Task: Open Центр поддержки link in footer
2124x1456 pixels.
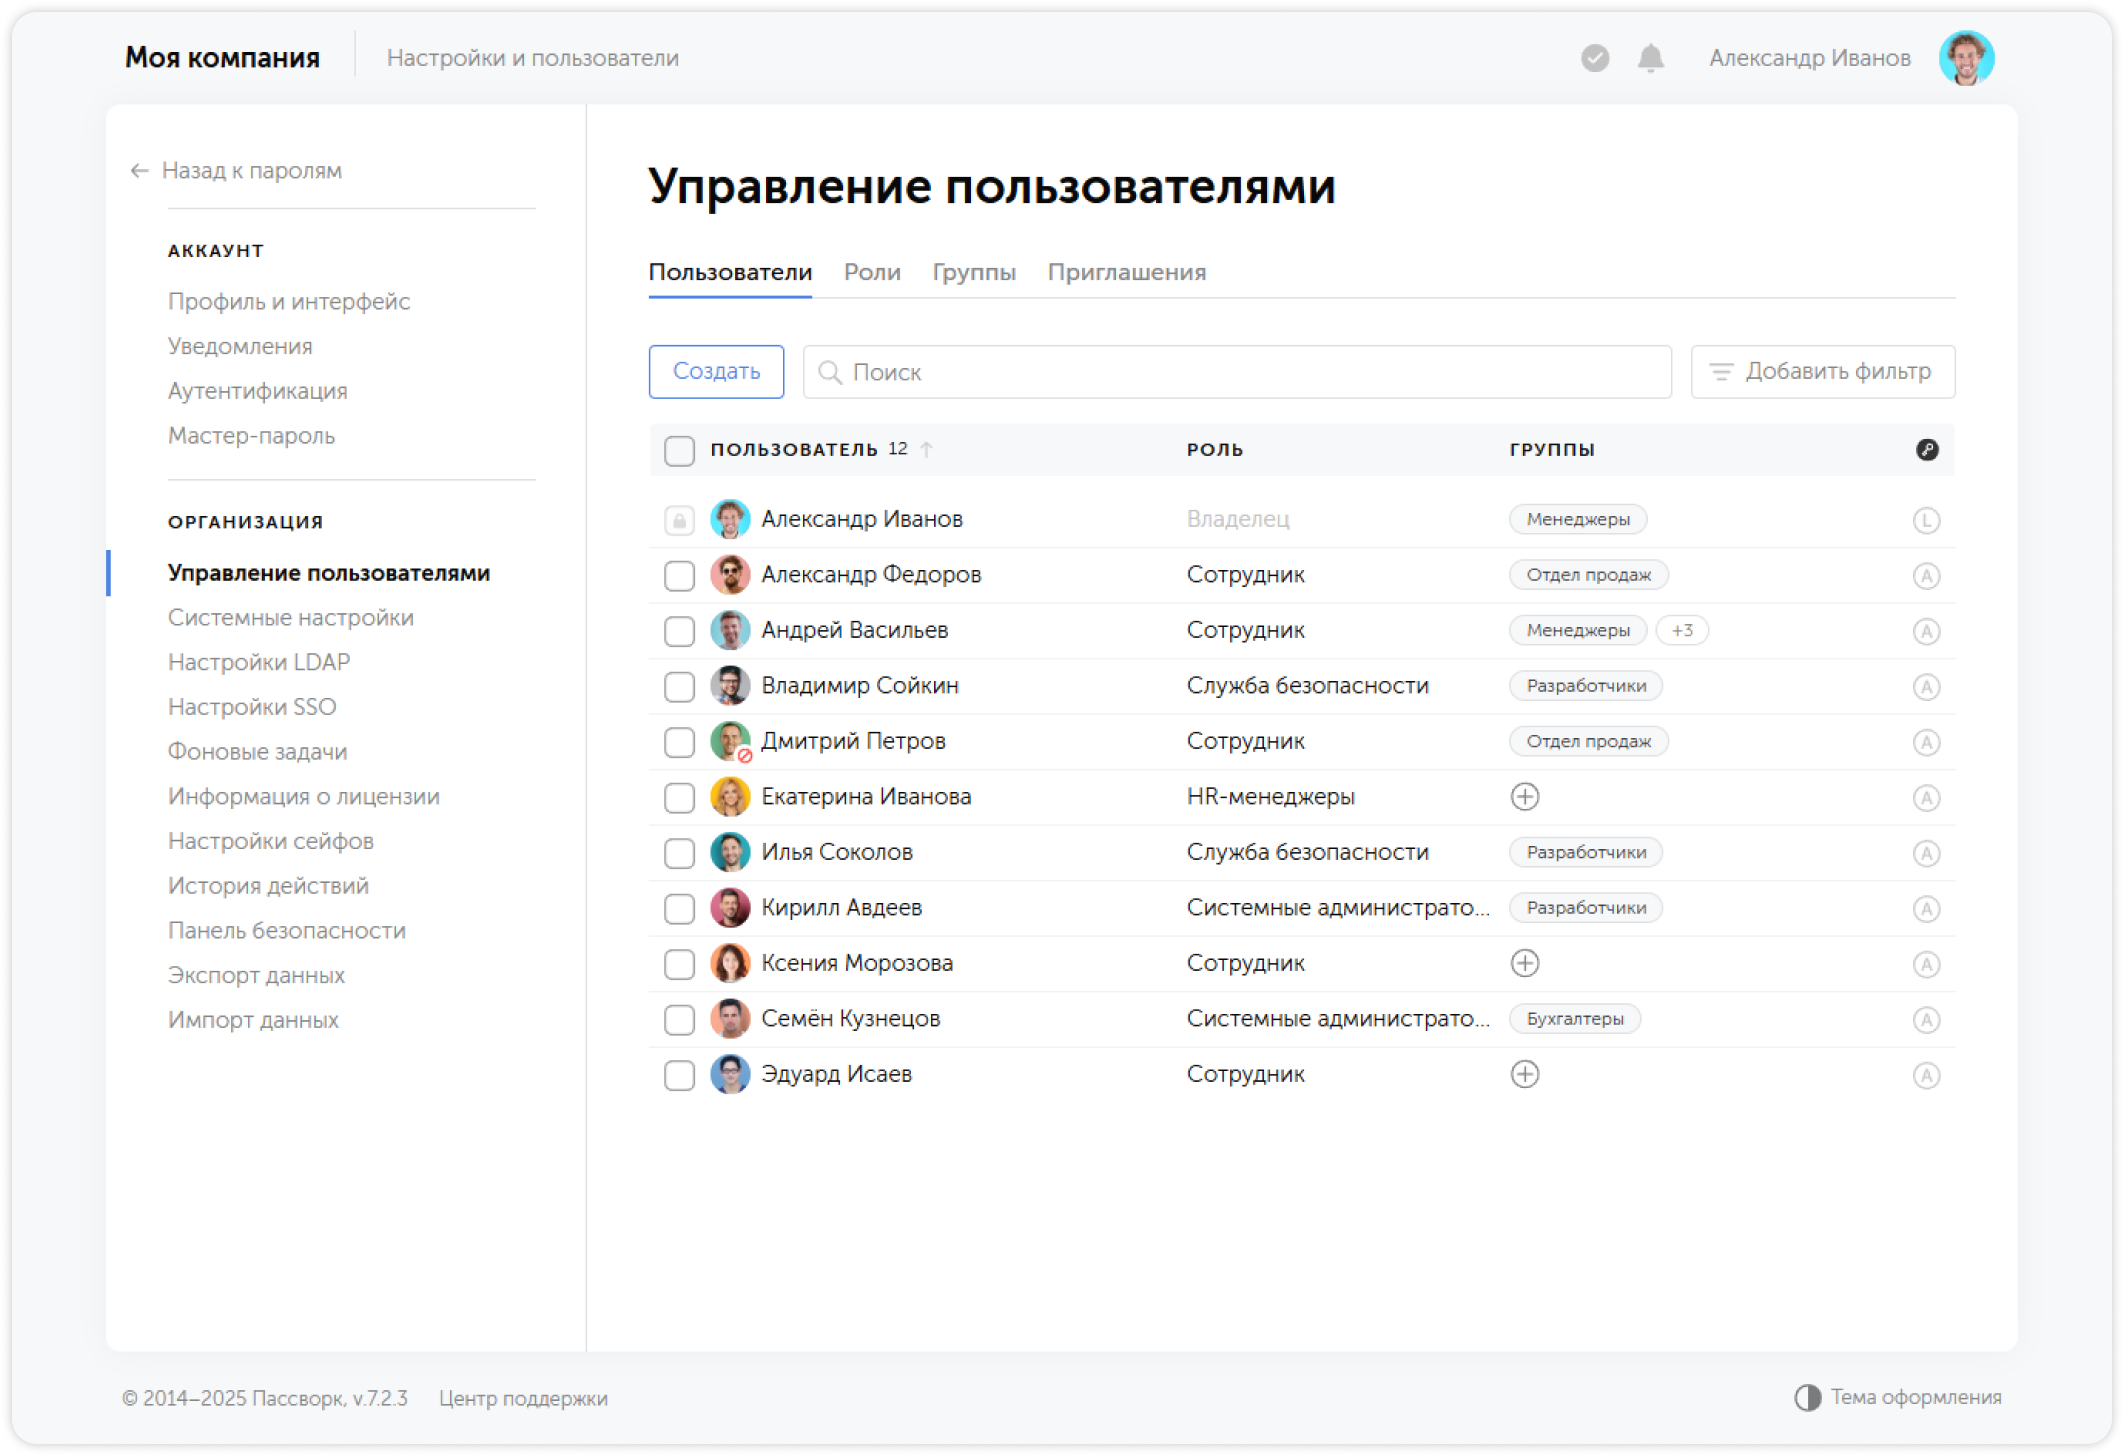Action: point(523,1399)
